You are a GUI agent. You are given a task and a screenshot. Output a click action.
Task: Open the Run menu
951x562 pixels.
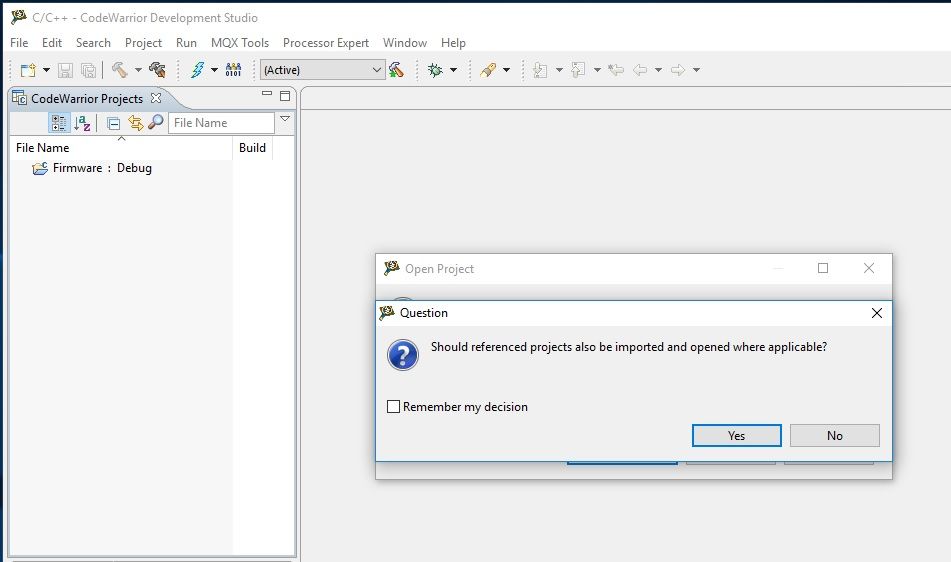(186, 43)
